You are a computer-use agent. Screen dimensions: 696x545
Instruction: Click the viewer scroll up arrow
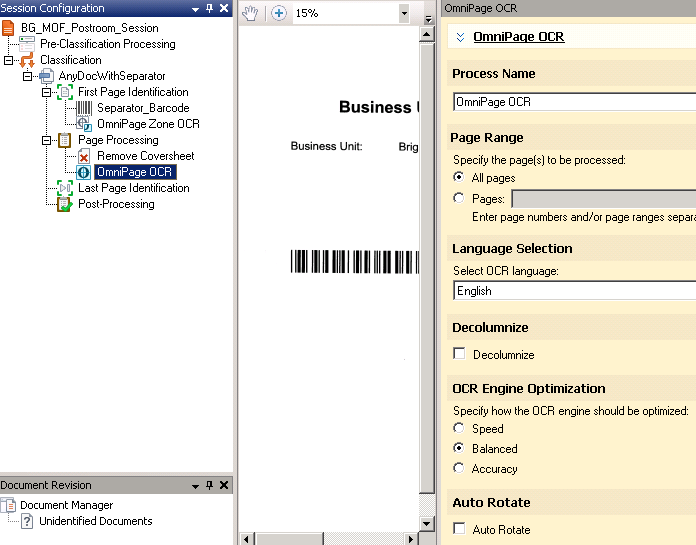427,35
